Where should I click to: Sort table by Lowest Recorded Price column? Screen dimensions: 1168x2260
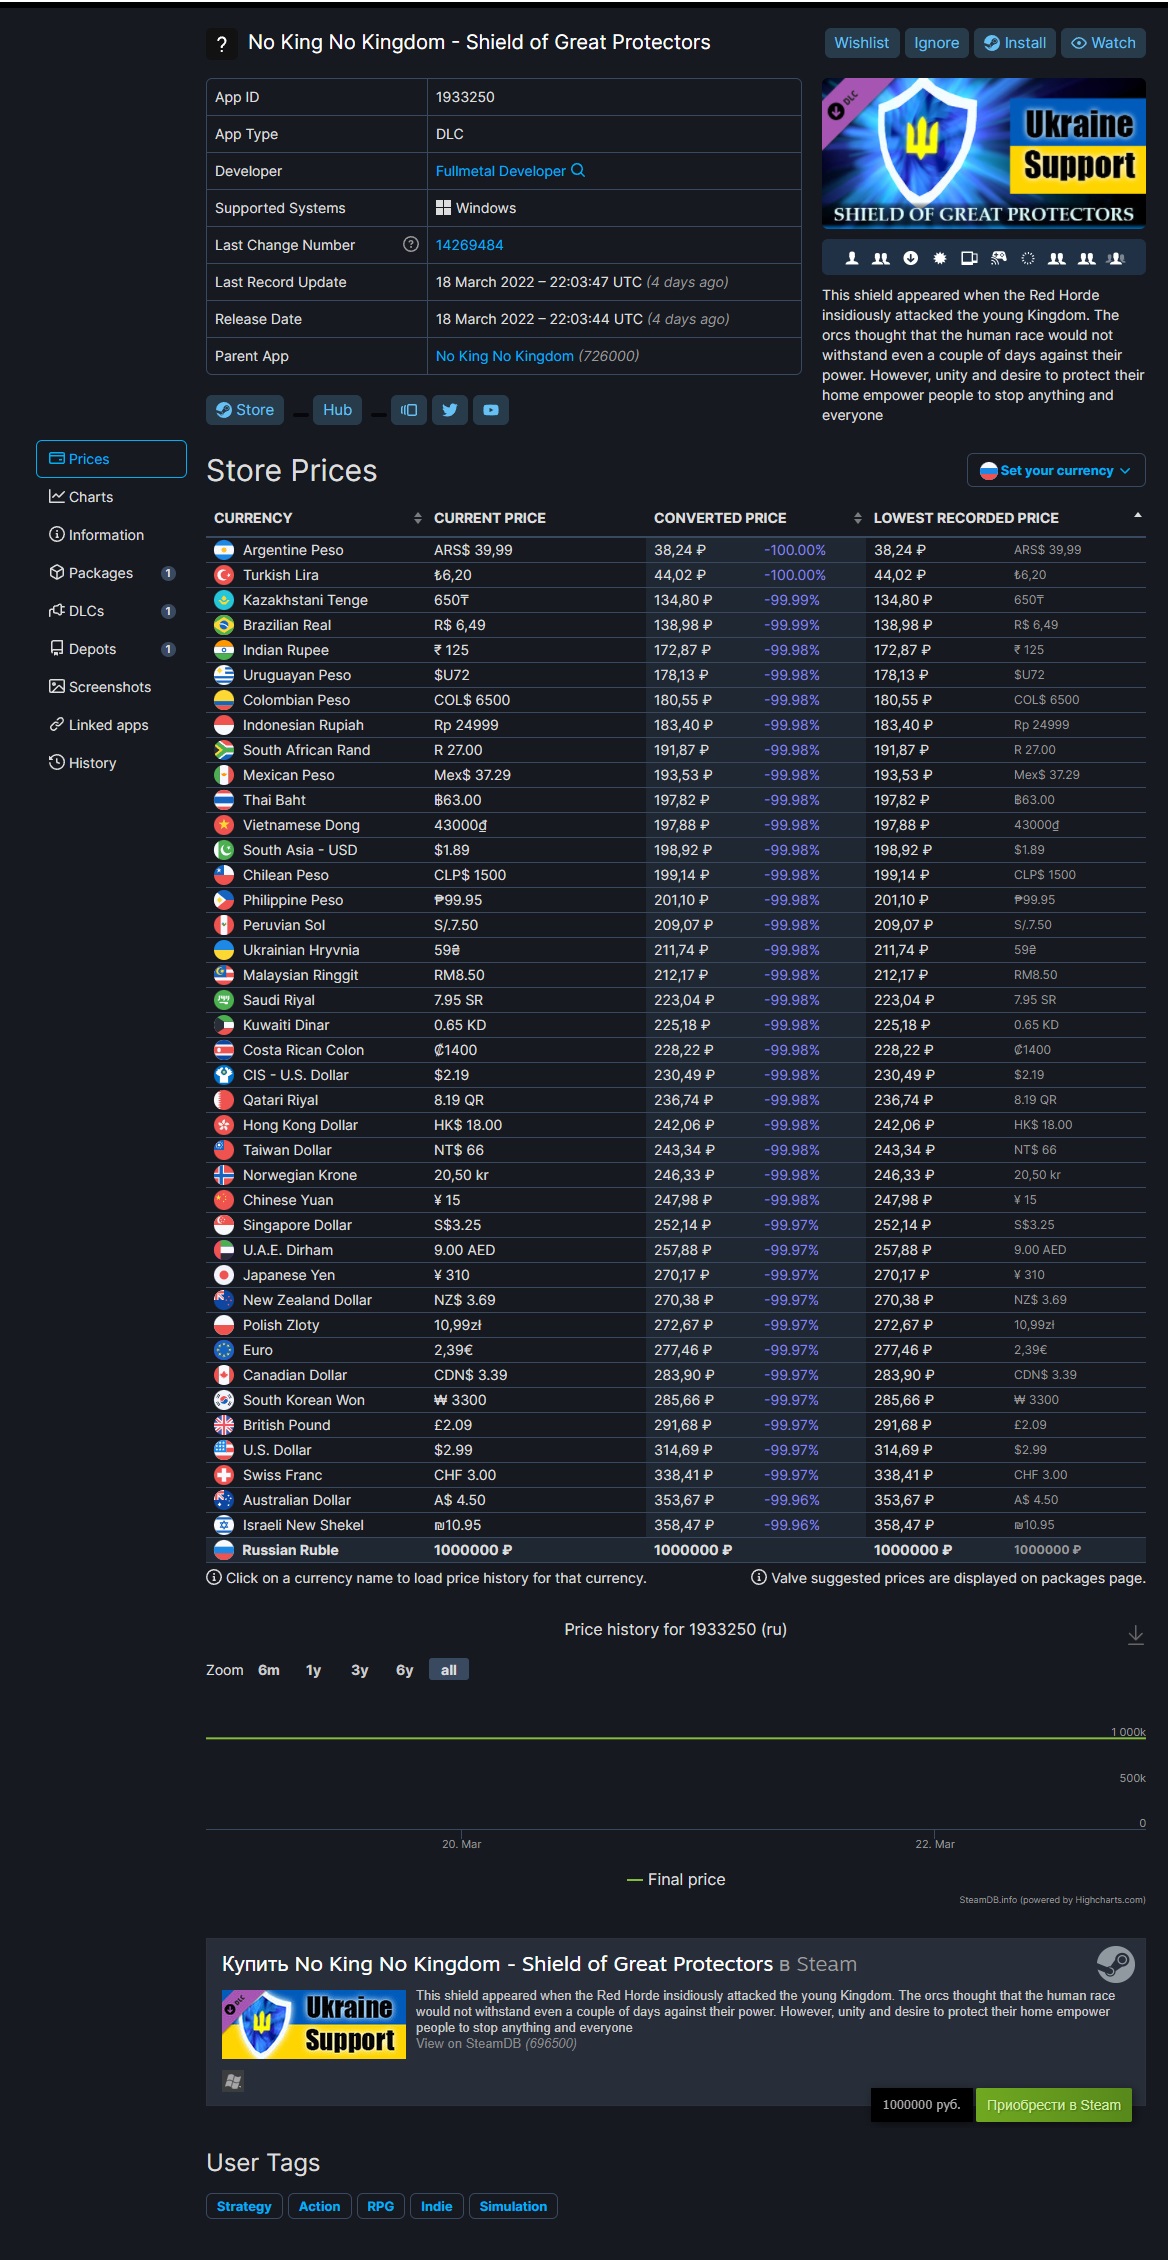tap(1006, 518)
